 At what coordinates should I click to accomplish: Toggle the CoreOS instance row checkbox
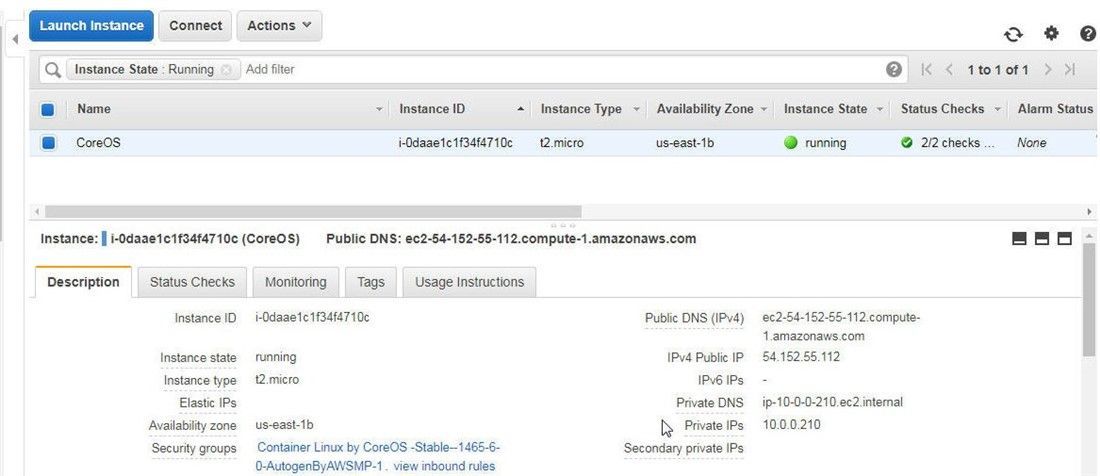[48, 143]
